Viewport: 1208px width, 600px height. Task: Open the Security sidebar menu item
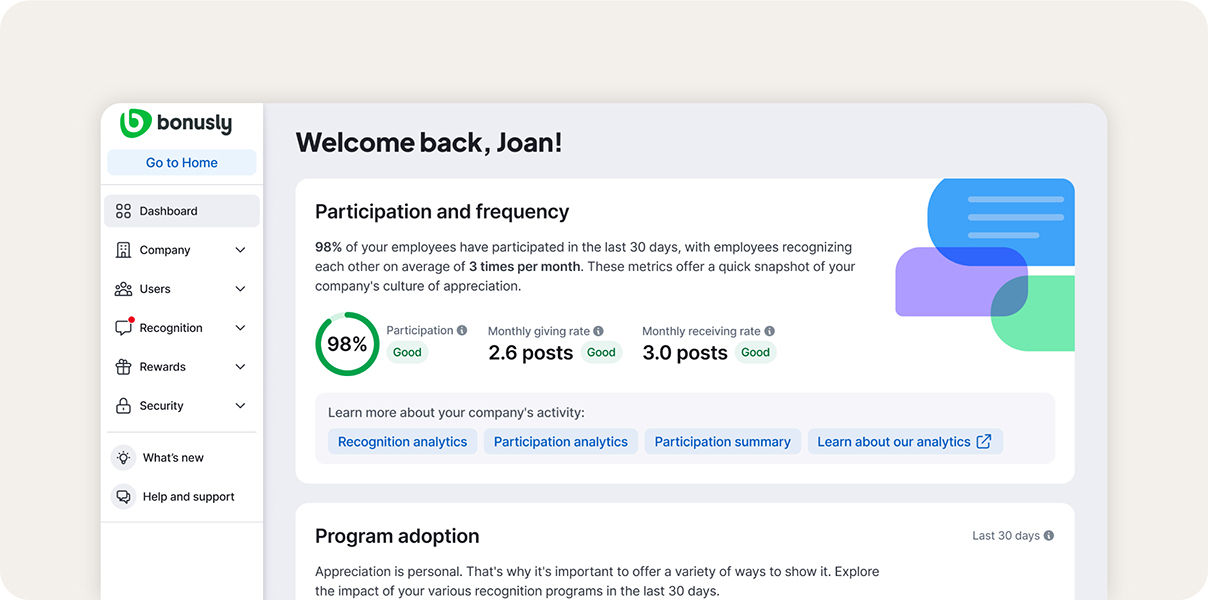pos(161,406)
